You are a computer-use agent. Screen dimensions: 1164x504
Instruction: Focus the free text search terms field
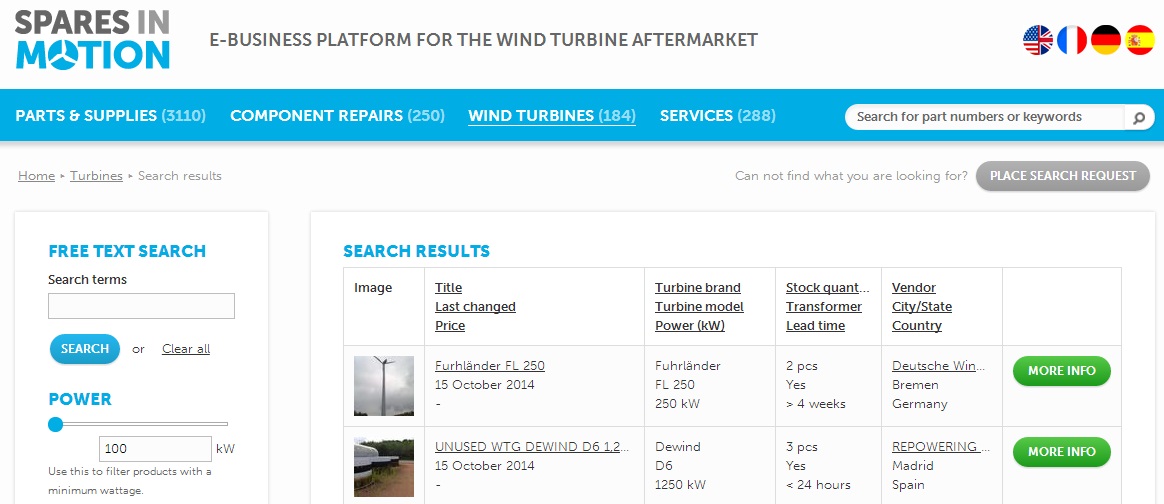coord(141,306)
